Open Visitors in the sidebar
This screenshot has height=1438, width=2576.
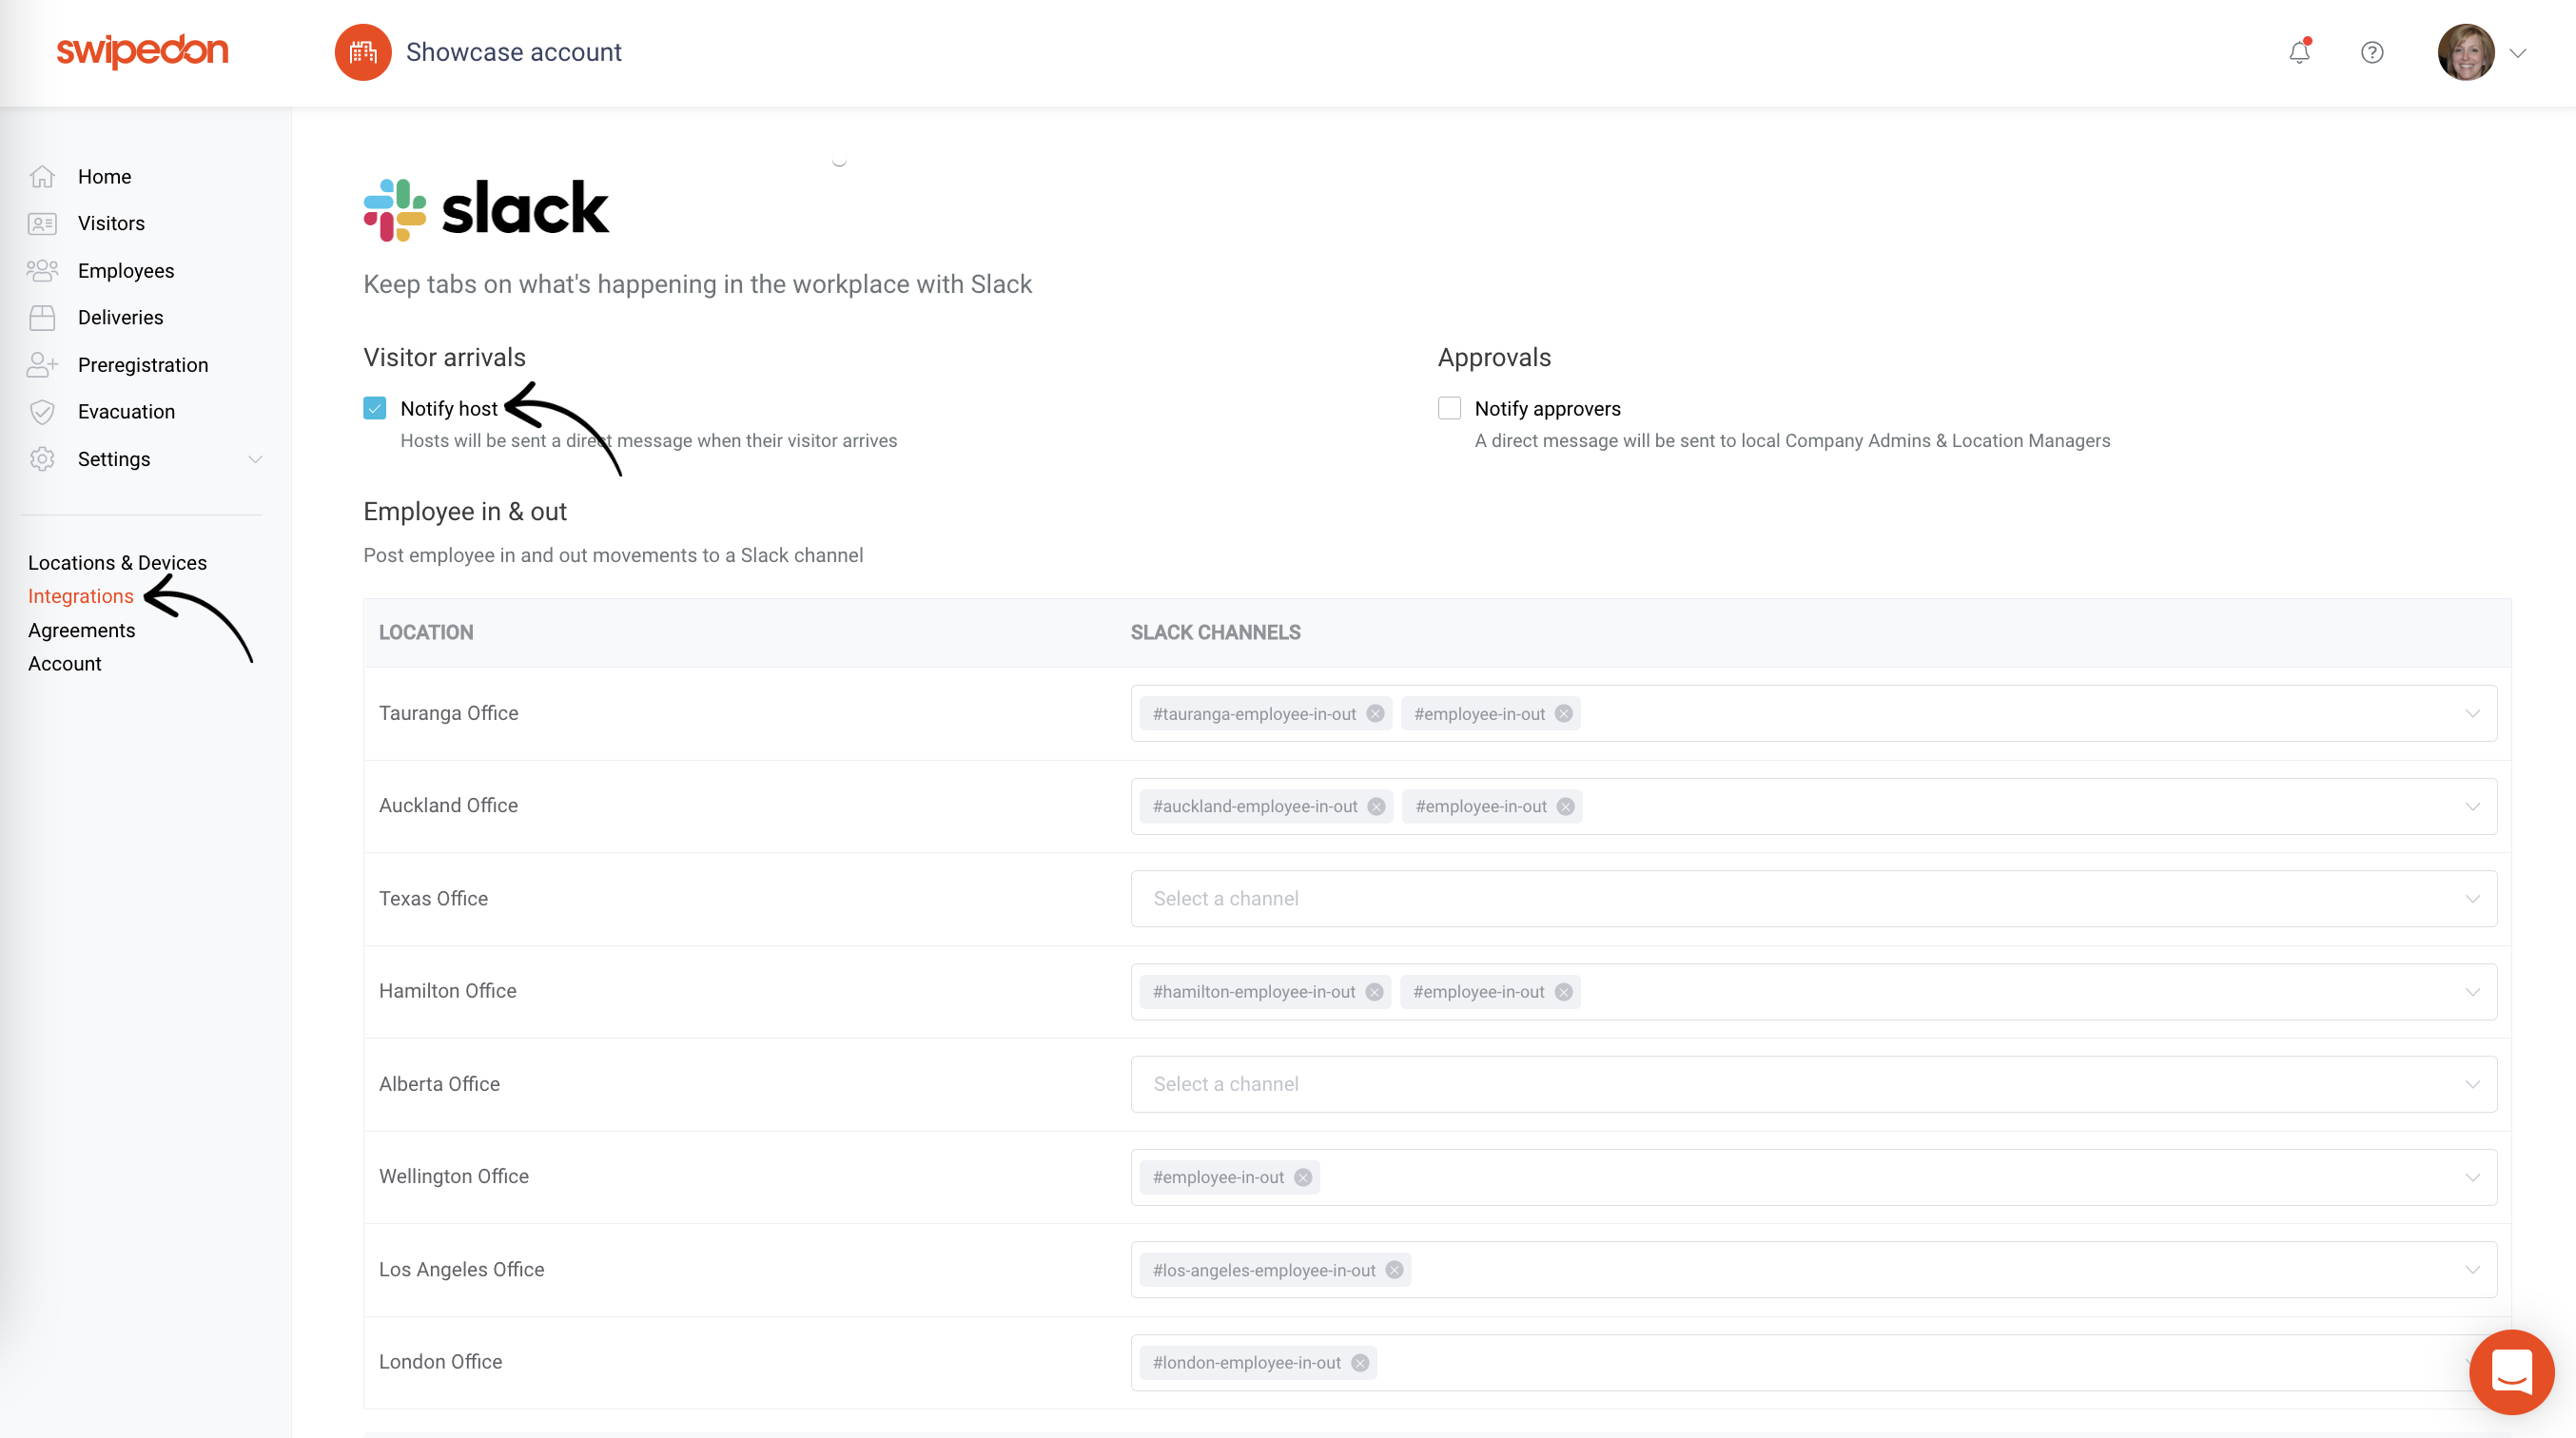(111, 223)
